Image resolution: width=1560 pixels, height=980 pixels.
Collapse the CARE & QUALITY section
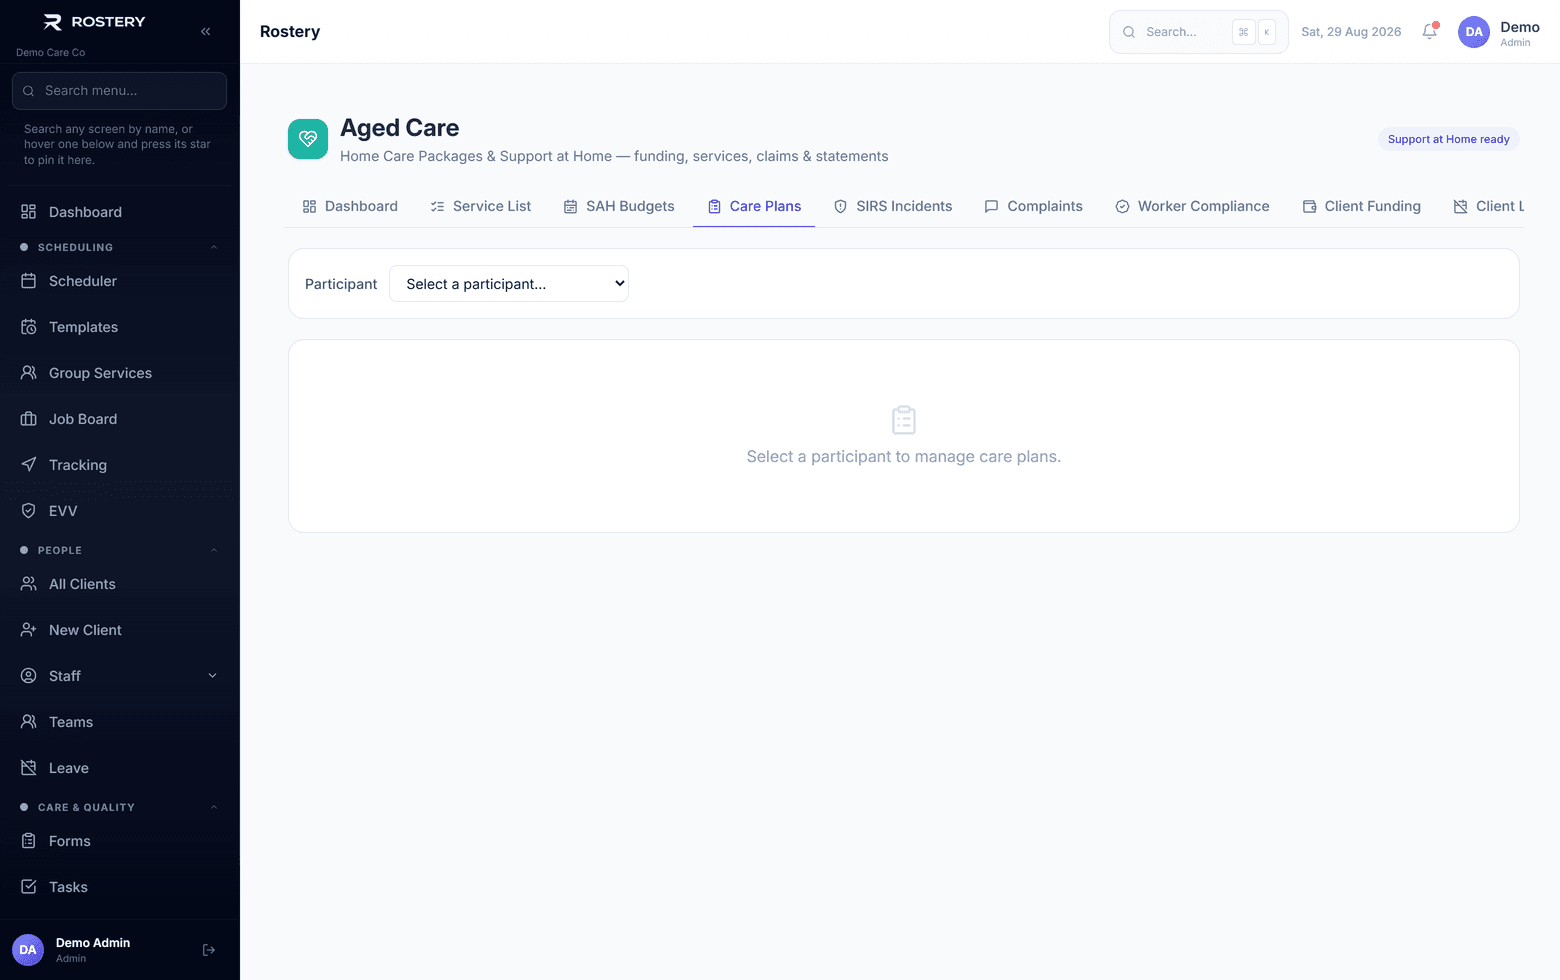pyautogui.click(x=120, y=807)
